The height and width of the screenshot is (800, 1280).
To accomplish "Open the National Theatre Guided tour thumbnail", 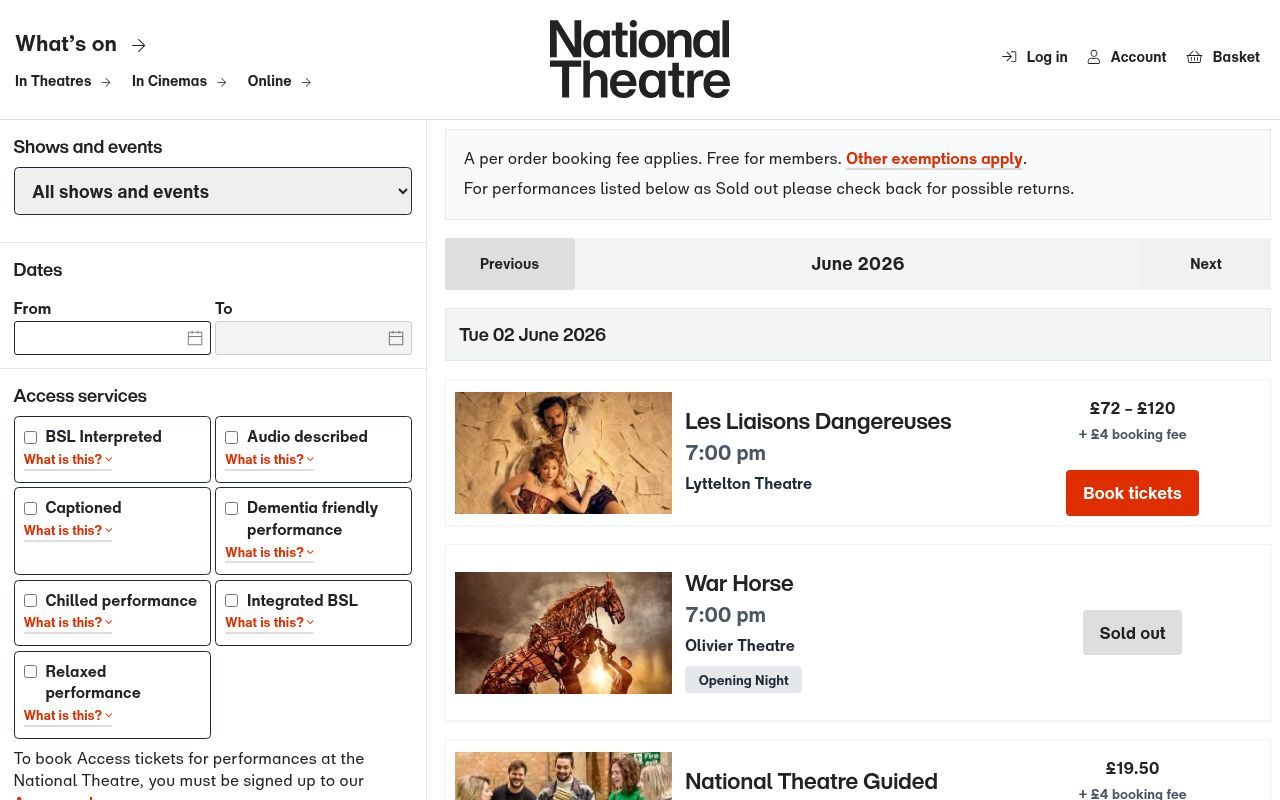I will (563, 776).
